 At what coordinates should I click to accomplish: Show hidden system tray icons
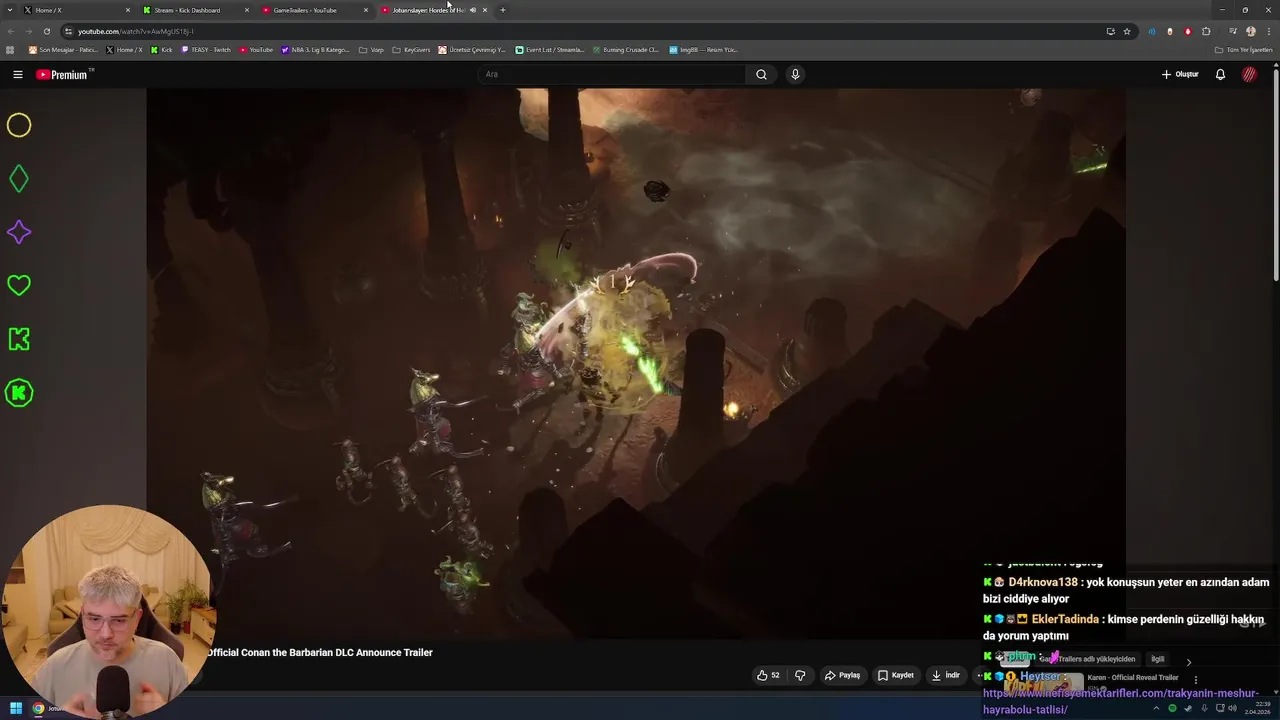(x=1156, y=708)
